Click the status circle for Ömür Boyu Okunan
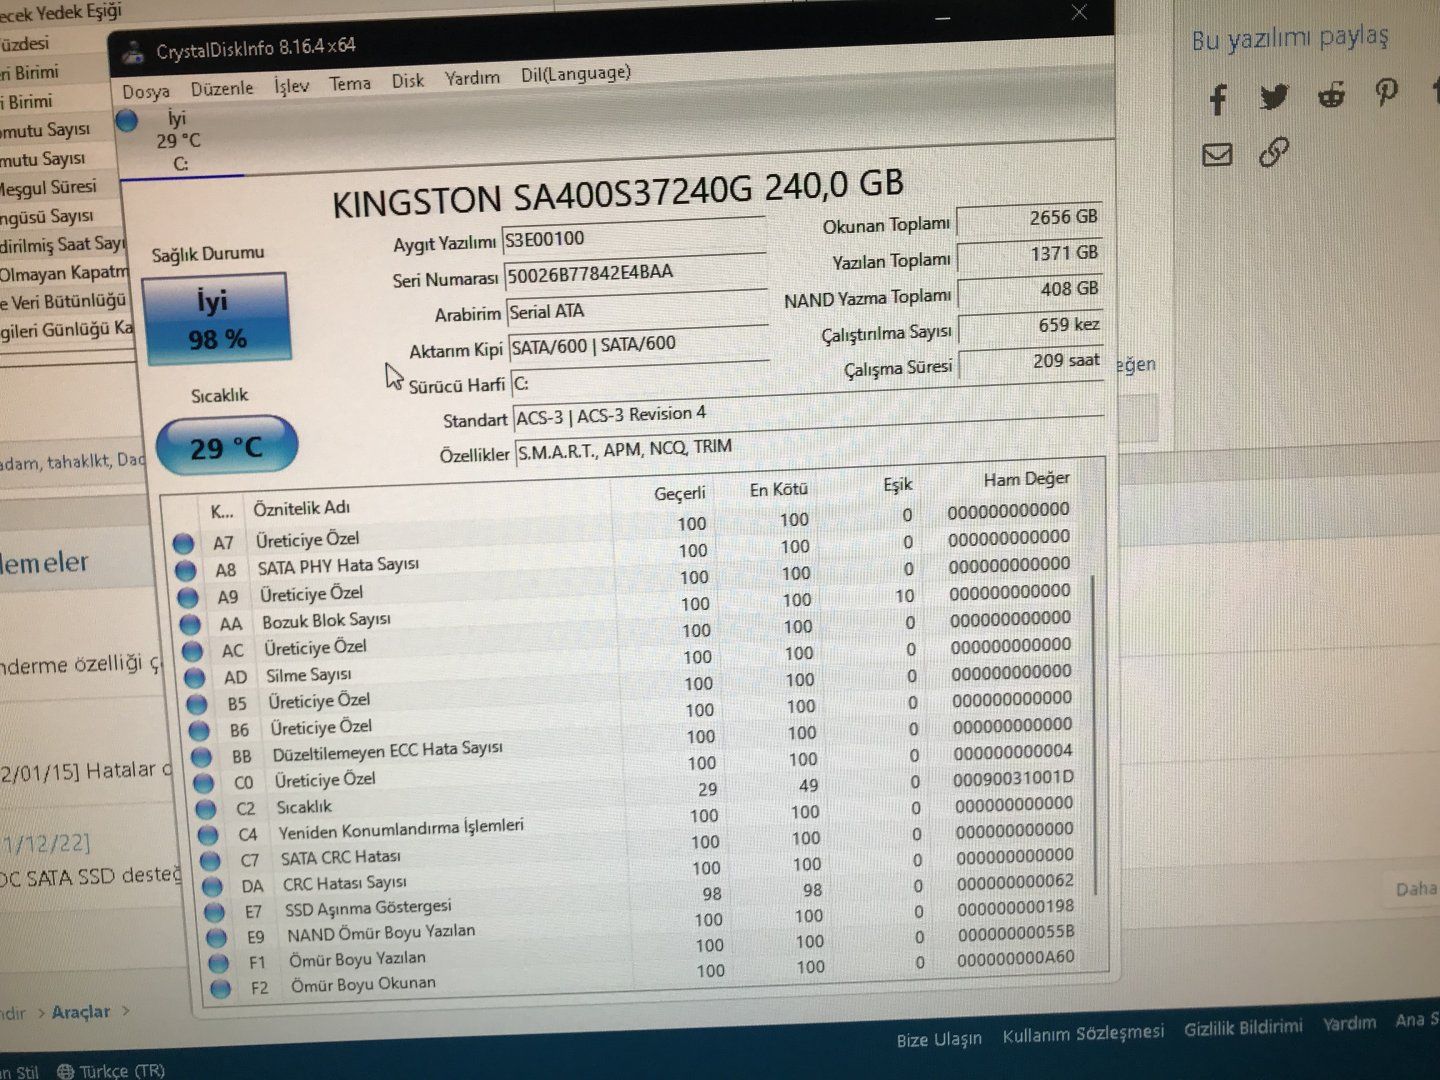The height and width of the screenshot is (1080, 1440). [x=220, y=989]
